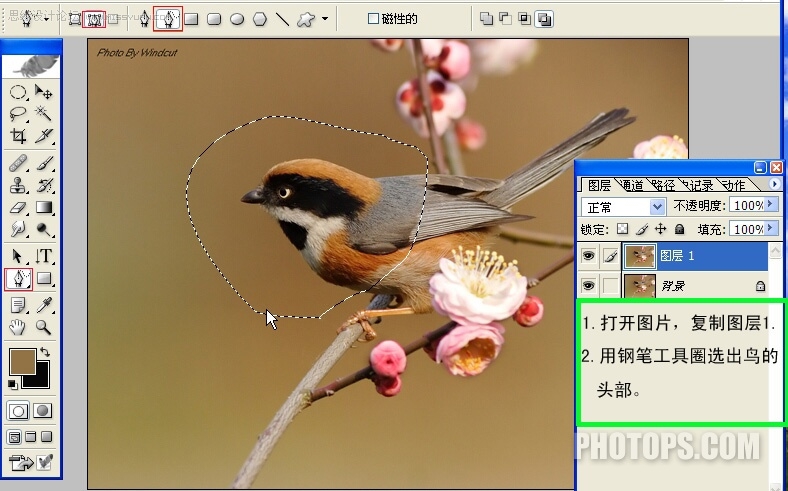Select the Eraser tool

[x=19, y=208]
